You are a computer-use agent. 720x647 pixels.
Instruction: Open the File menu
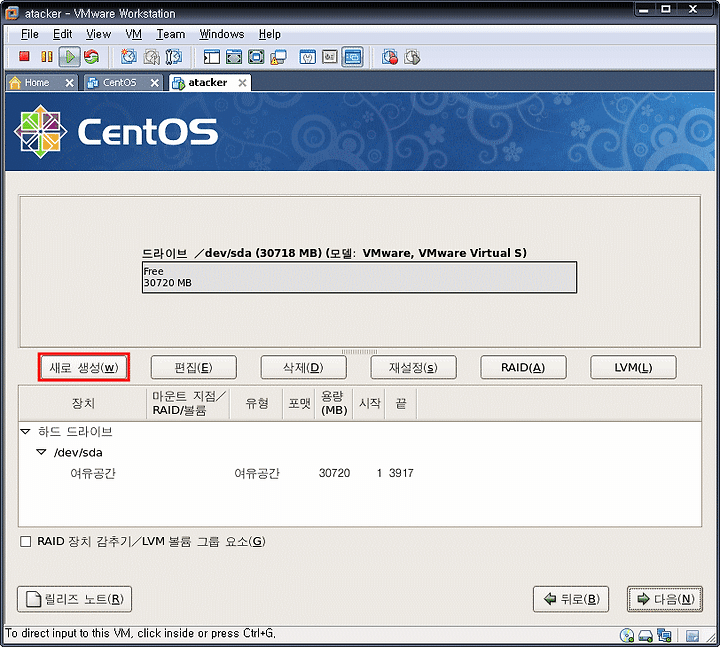(30, 34)
